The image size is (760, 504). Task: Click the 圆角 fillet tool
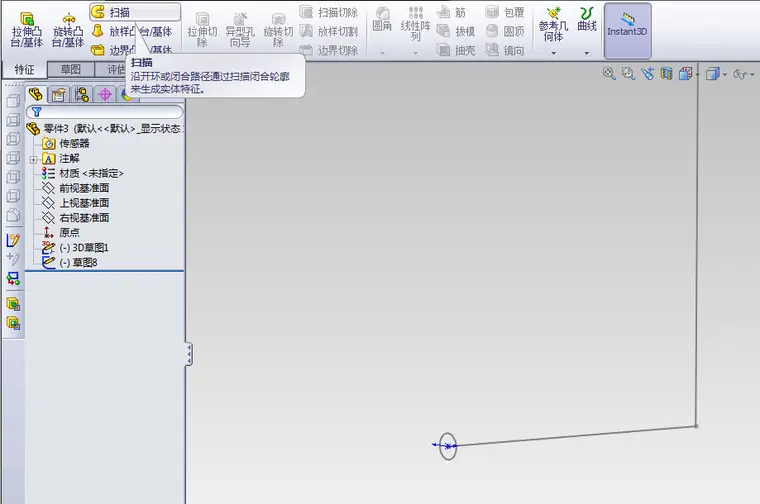[382, 19]
